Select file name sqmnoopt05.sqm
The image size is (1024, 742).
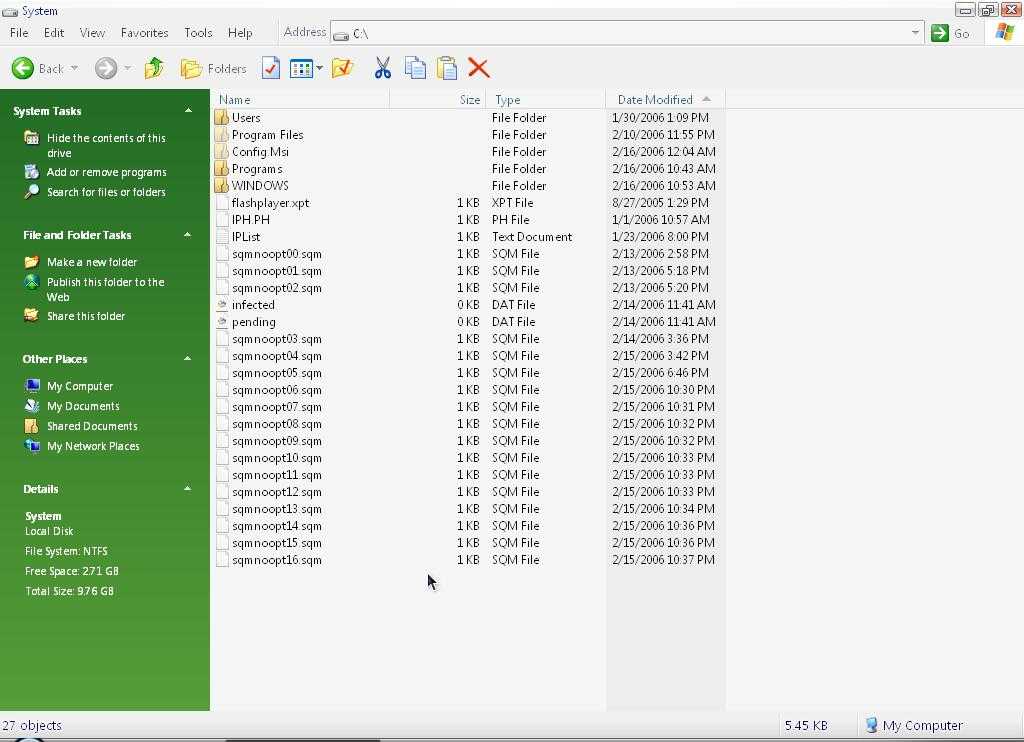(x=276, y=373)
